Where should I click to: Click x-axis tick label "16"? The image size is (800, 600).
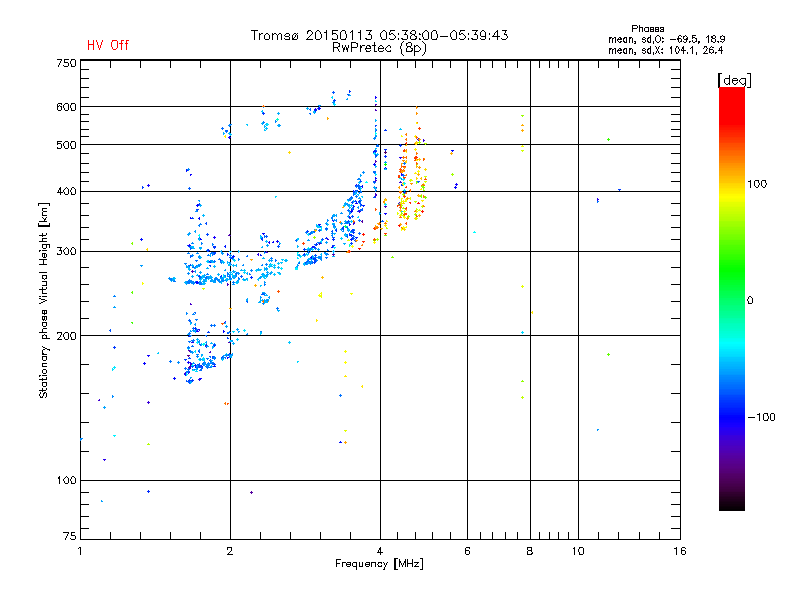(x=680, y=551)
